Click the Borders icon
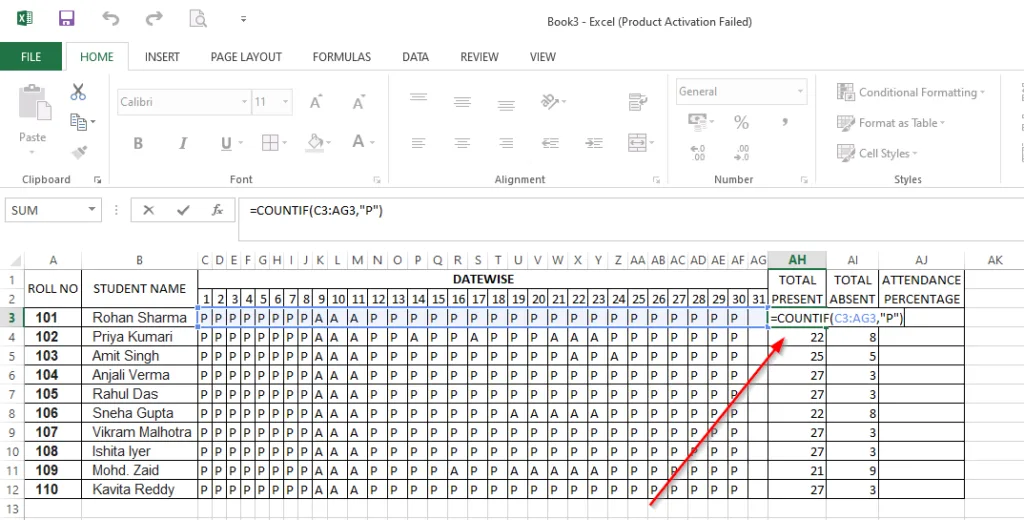1024x520 pixels. (x=270, y=142)
